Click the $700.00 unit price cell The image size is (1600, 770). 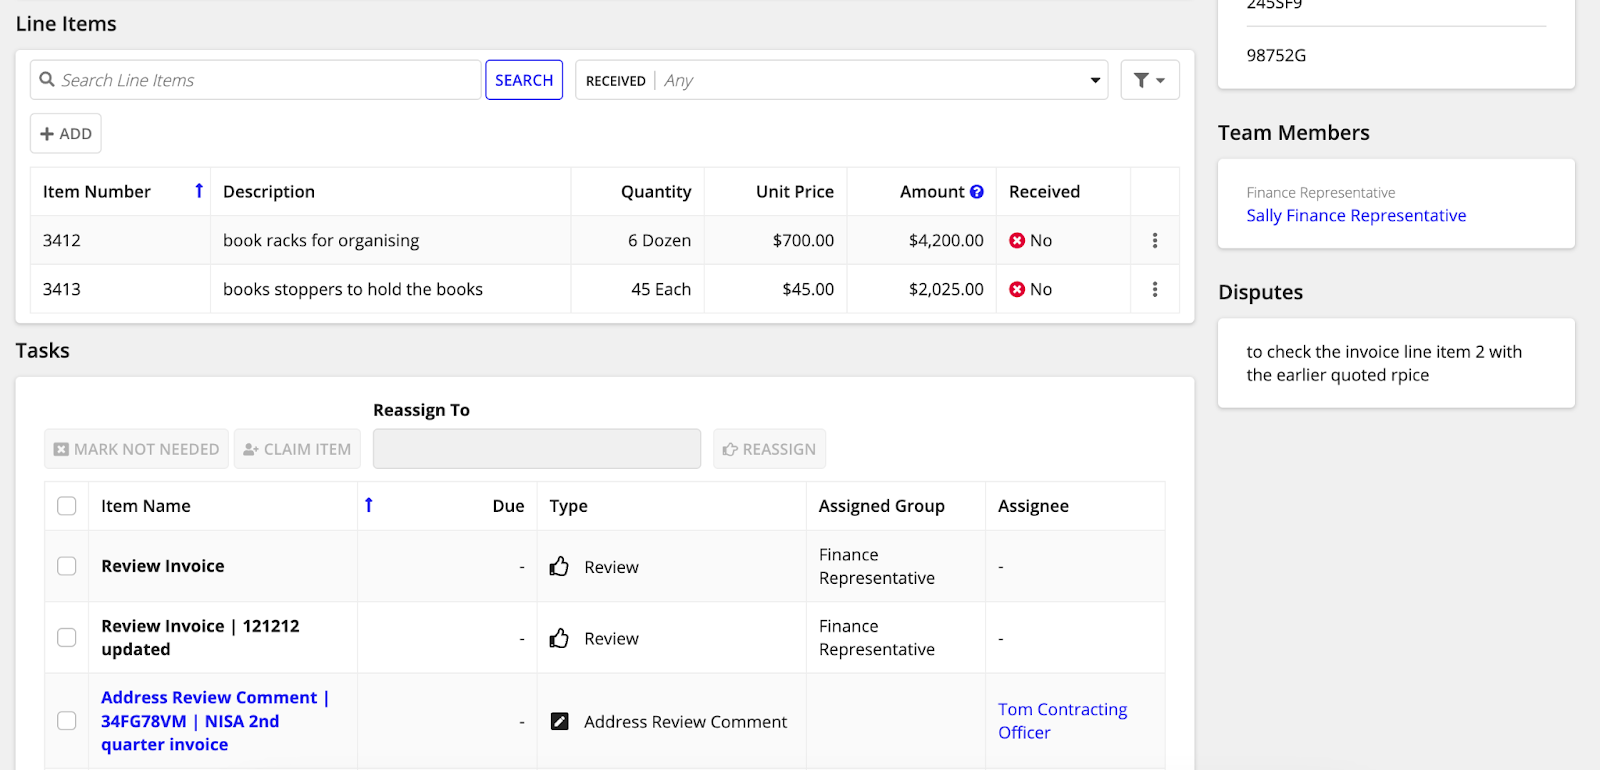[x=803, y=240]
